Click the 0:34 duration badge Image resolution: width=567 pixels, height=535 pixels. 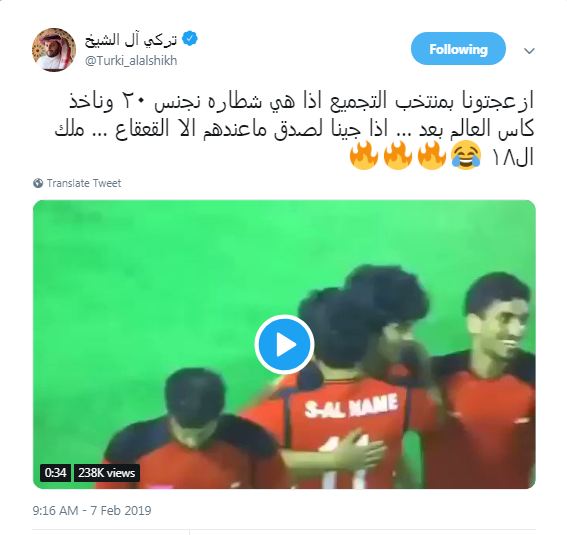click(55, 473)
